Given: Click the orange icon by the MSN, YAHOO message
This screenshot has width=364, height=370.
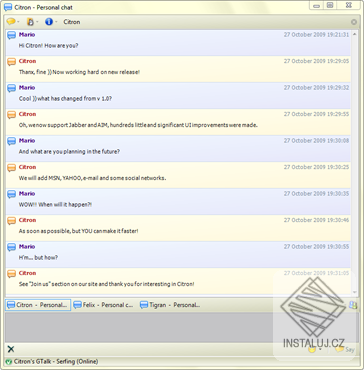Looking at the screenshot, I should [12, 168].
